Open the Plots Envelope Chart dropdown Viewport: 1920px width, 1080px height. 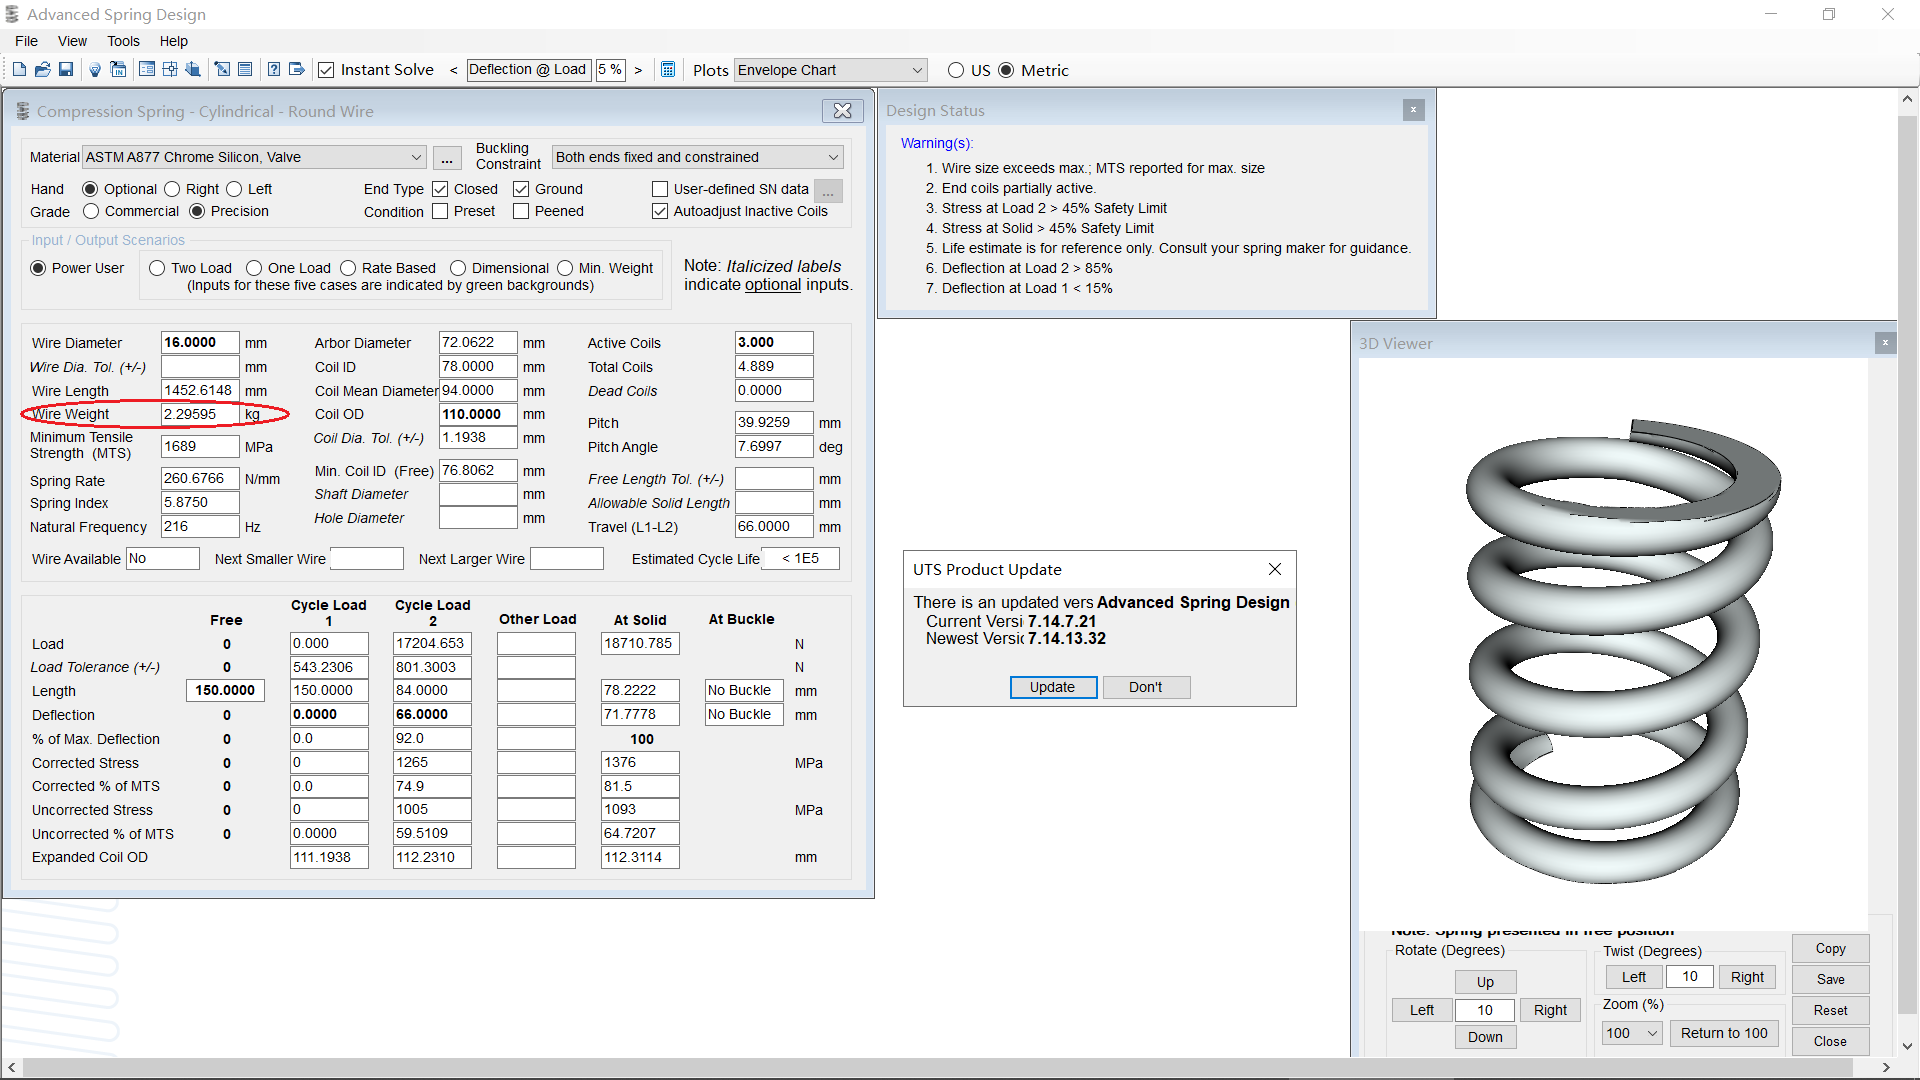tap(831, 70)
